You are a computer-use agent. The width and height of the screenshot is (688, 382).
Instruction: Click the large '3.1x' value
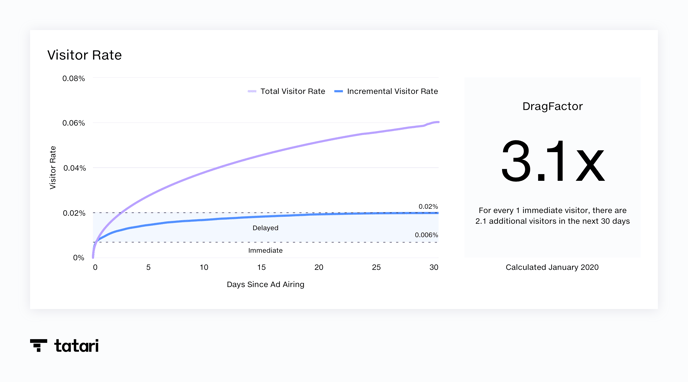(552, 161)
